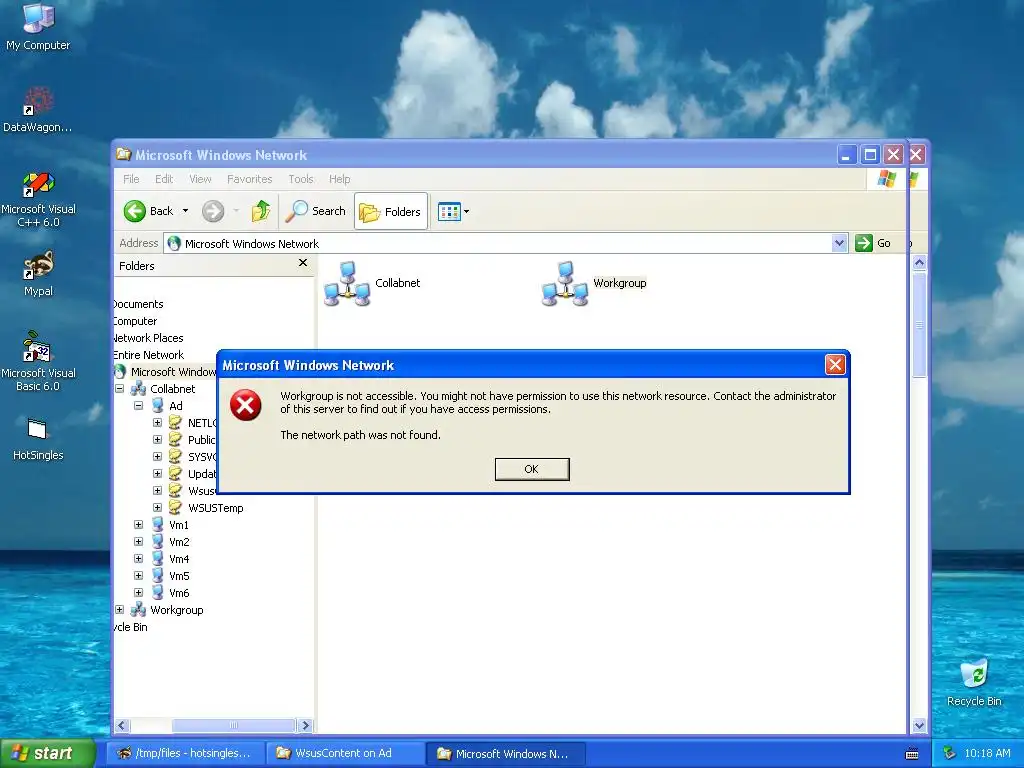Click the vertical scrollbar up arrow
The width and height of the screenshot is (1024, 768).
[919, 263]
